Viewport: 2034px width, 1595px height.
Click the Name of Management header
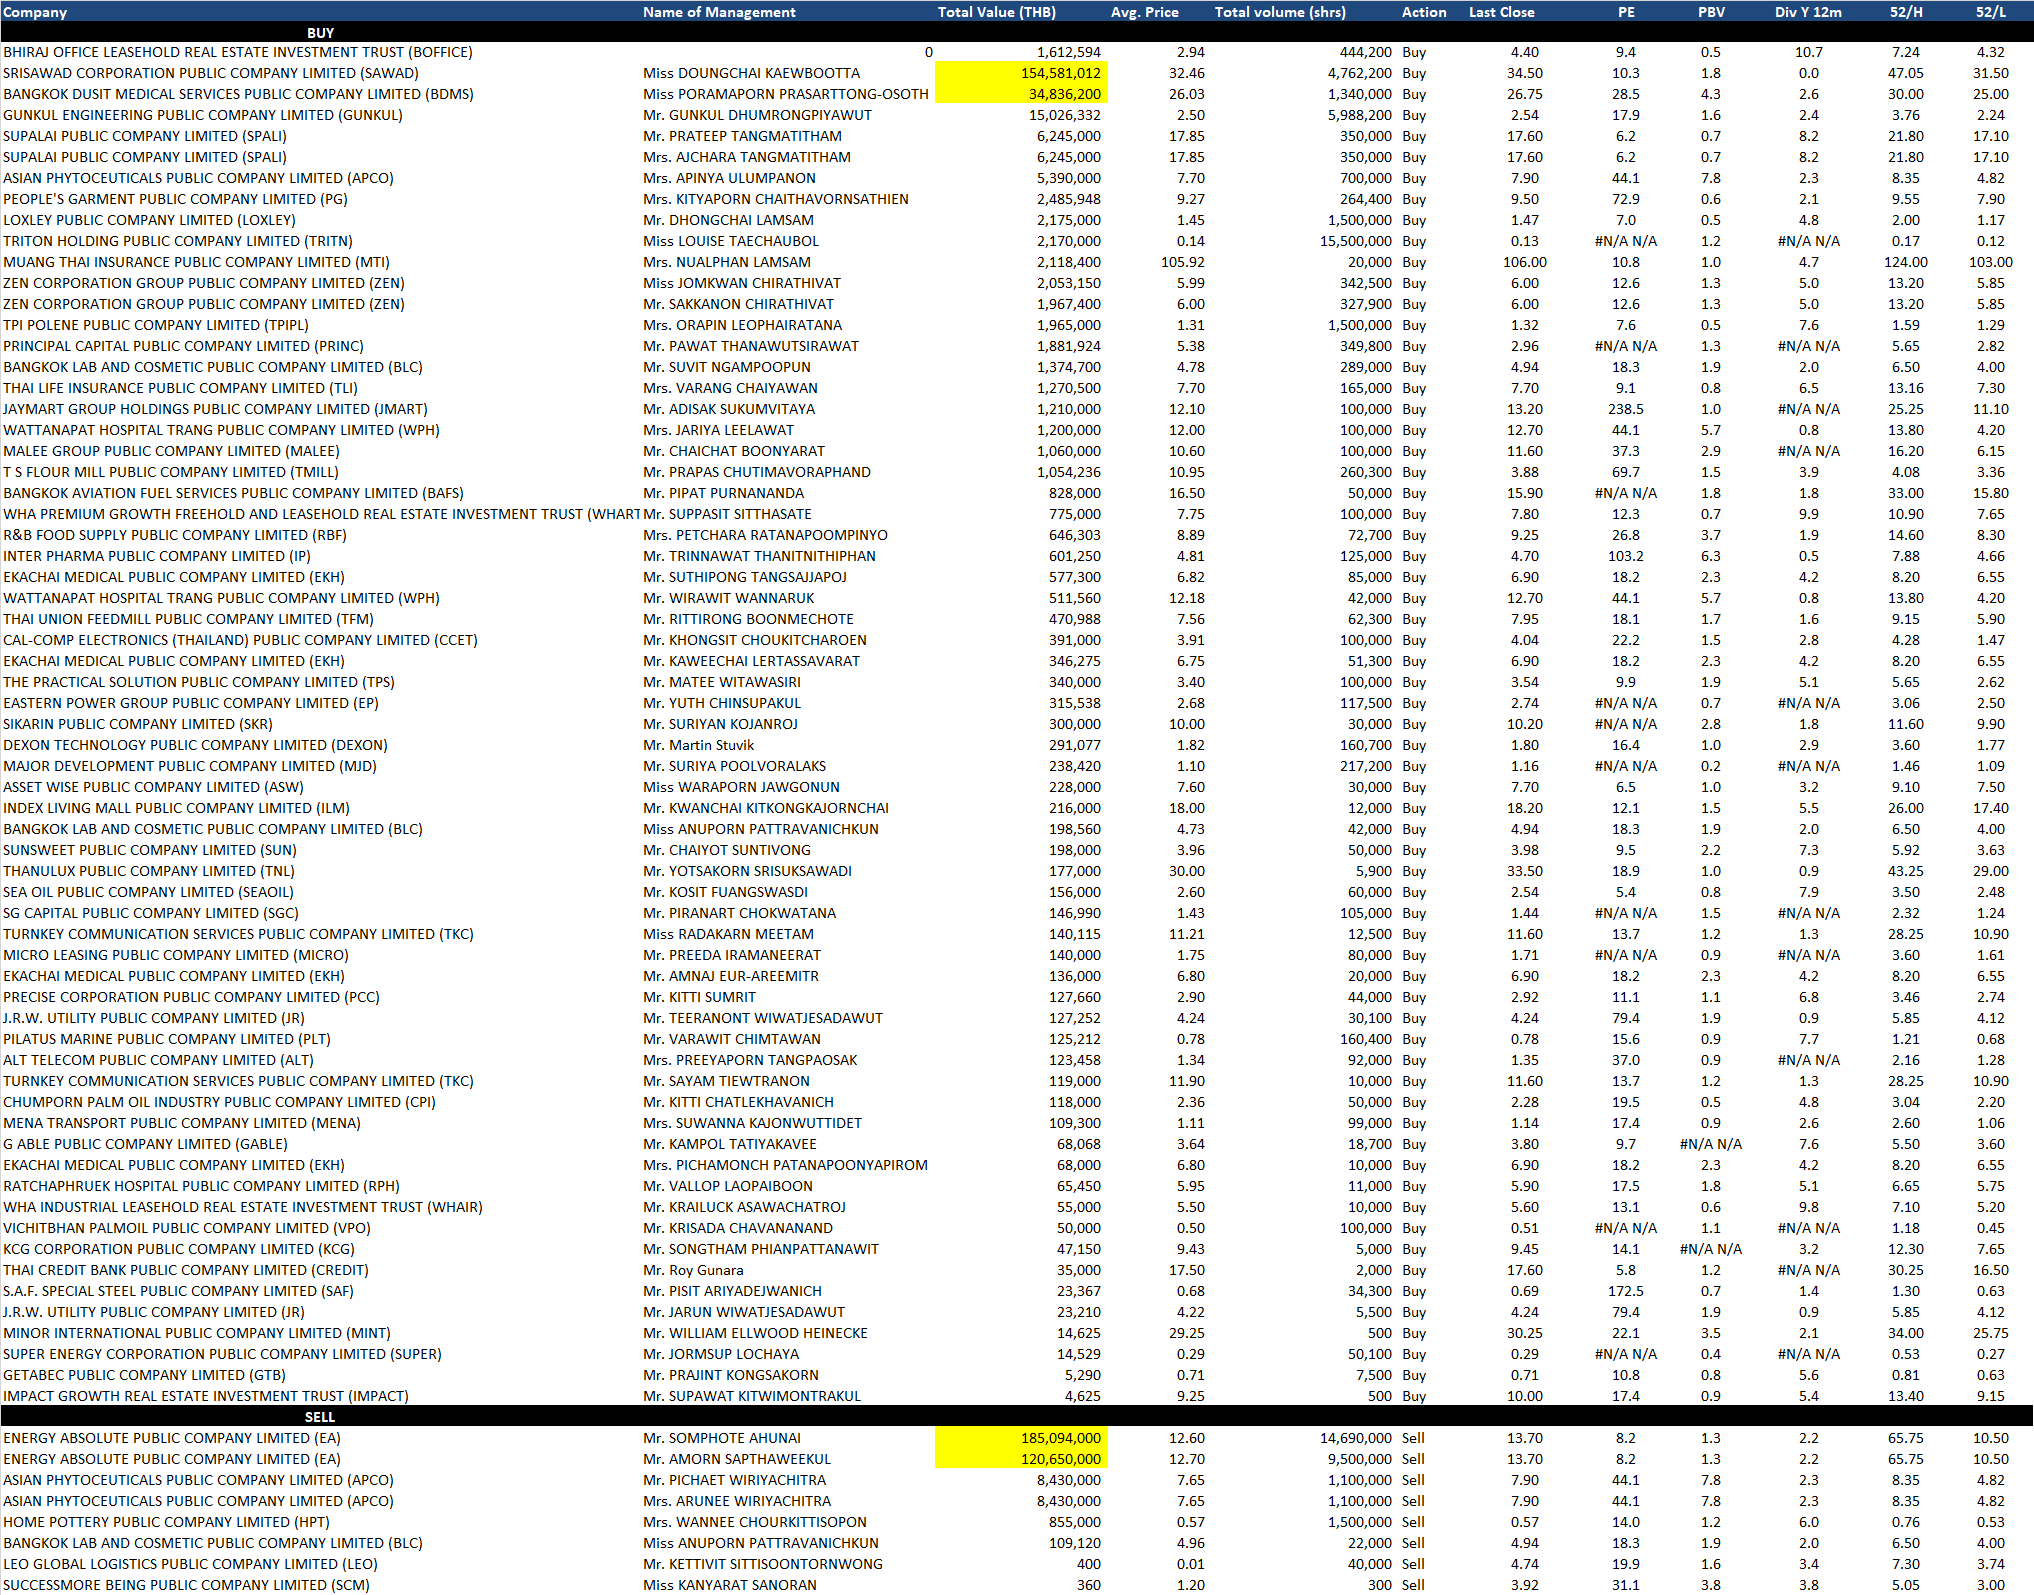point(718,12)
